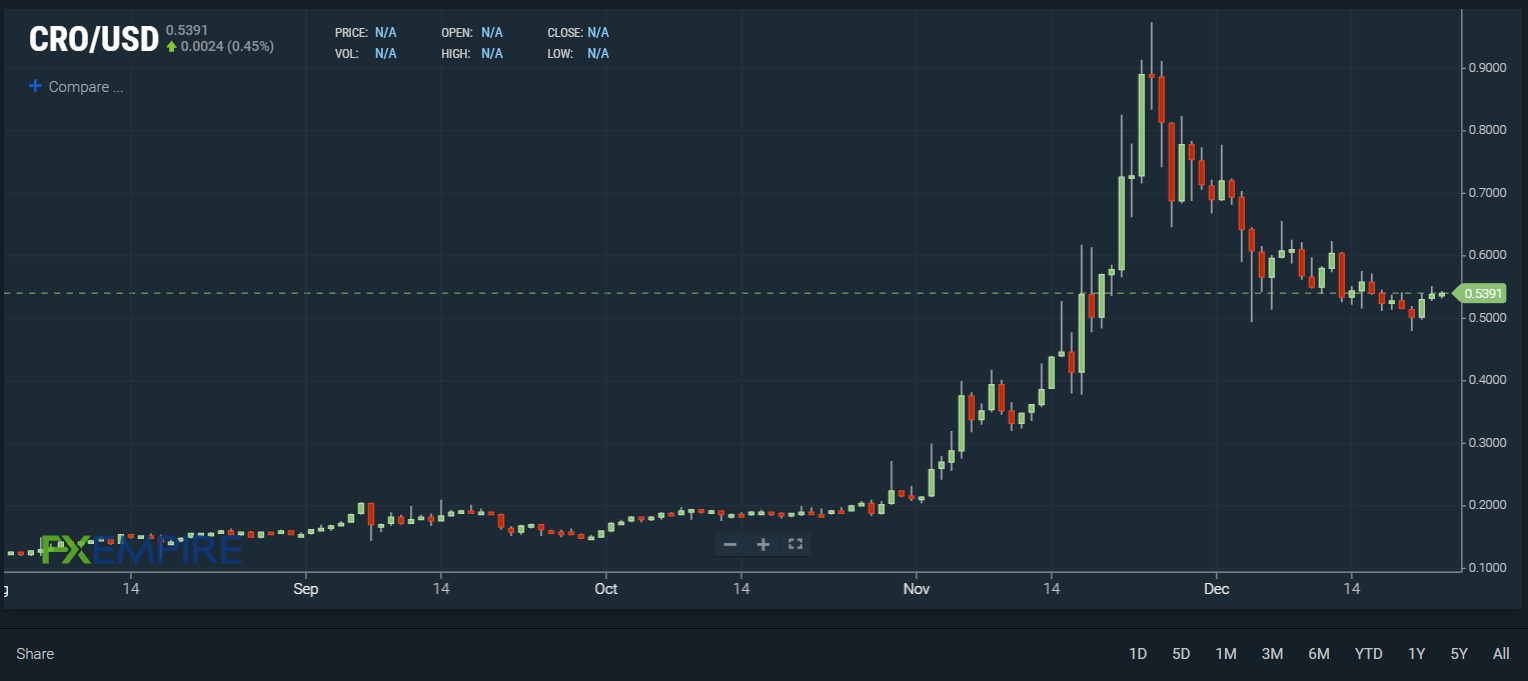Click the Dec label on the date axis
Viewport: 1528px width, 681px height.
pyautogui.click(x=1216, y=589)
